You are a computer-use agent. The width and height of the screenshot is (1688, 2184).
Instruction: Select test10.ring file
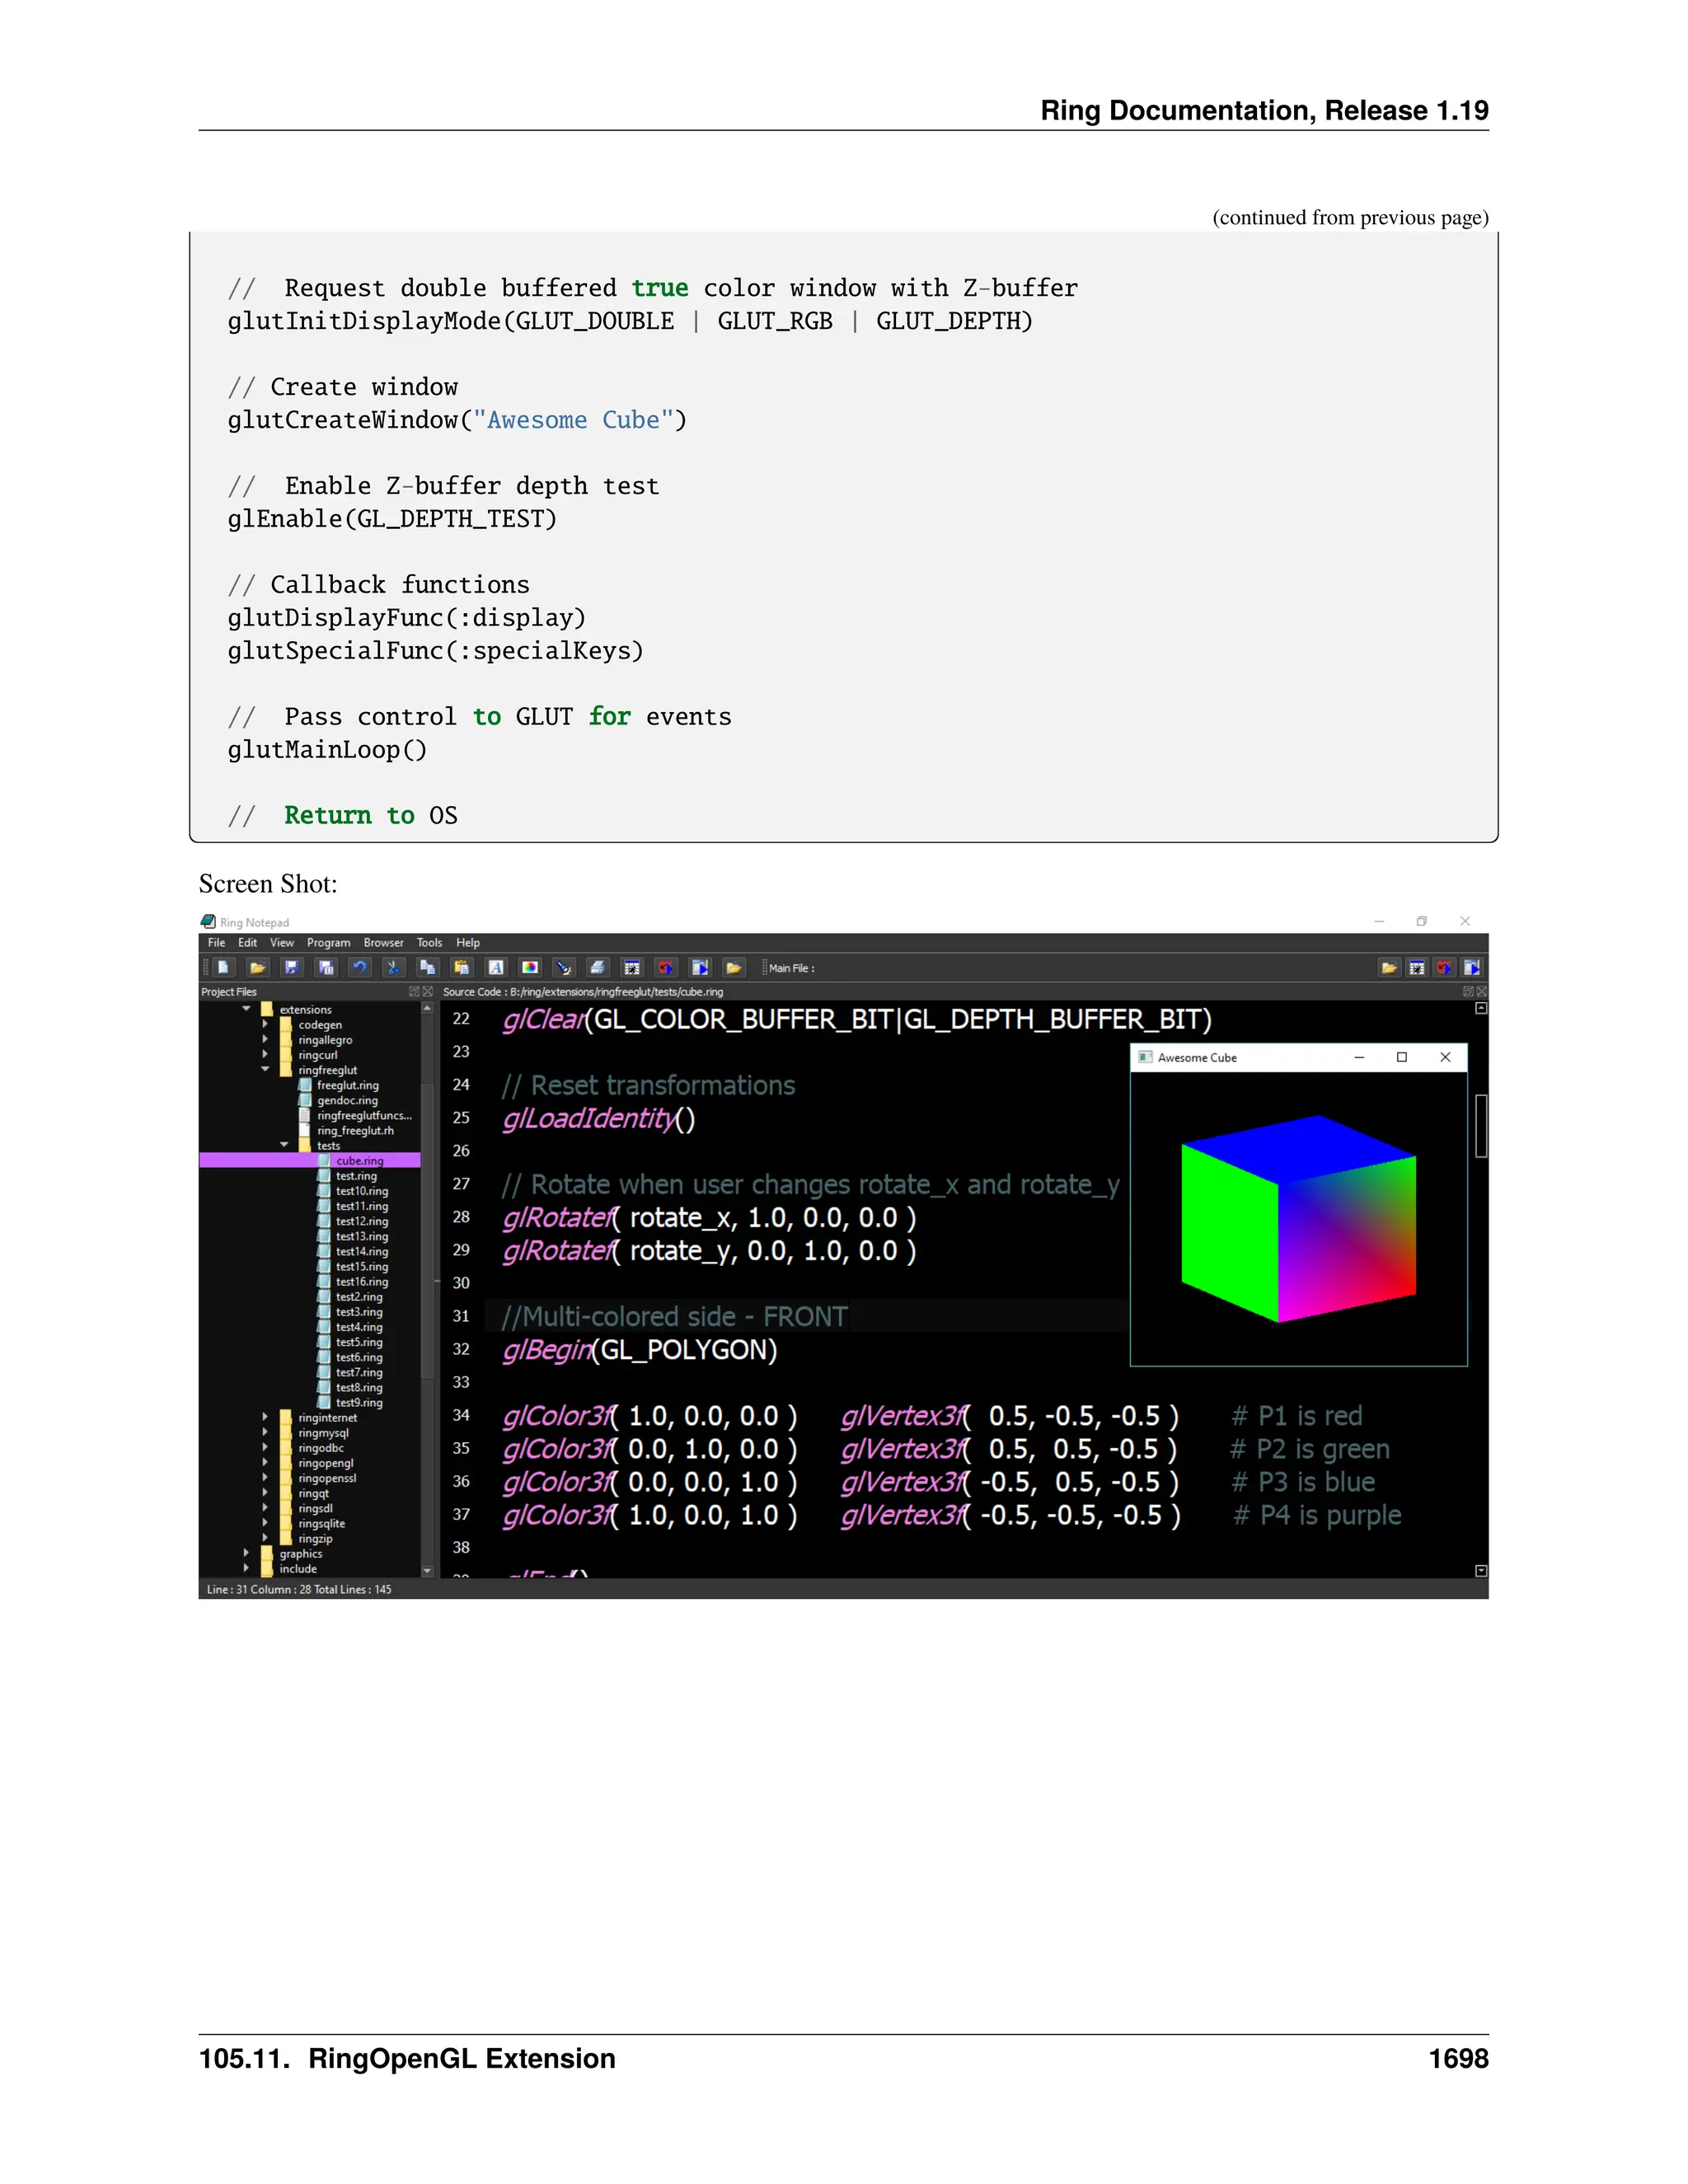[x=362, y=1191]
